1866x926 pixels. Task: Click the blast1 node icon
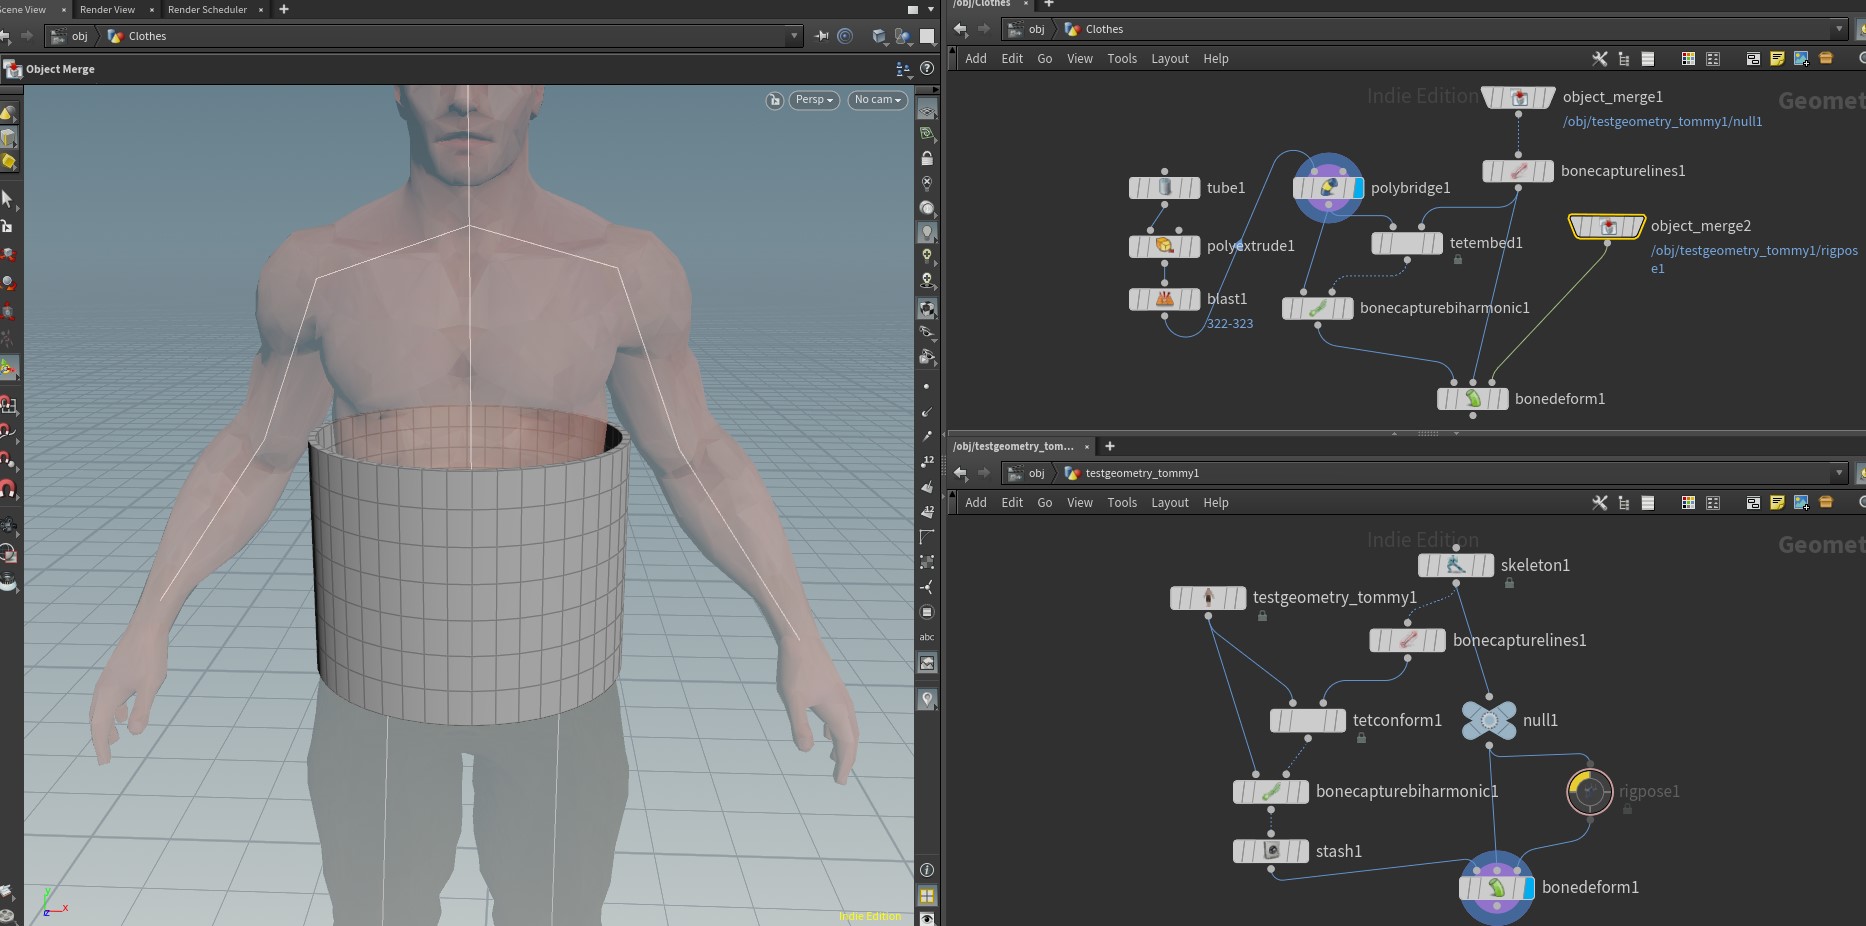click(x=1164, y=299)
